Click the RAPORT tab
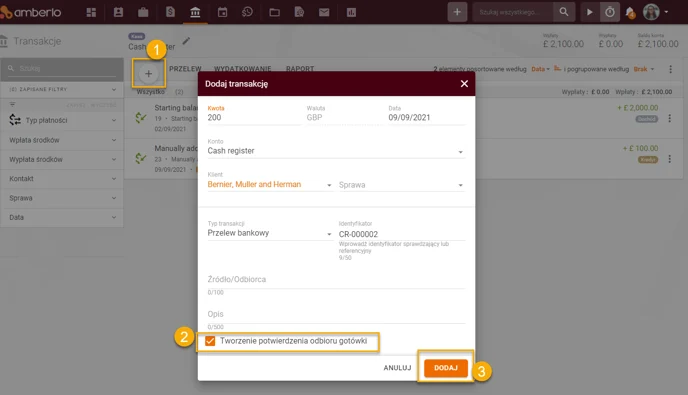This screenshot has height=395, width=688. point(300,68)
